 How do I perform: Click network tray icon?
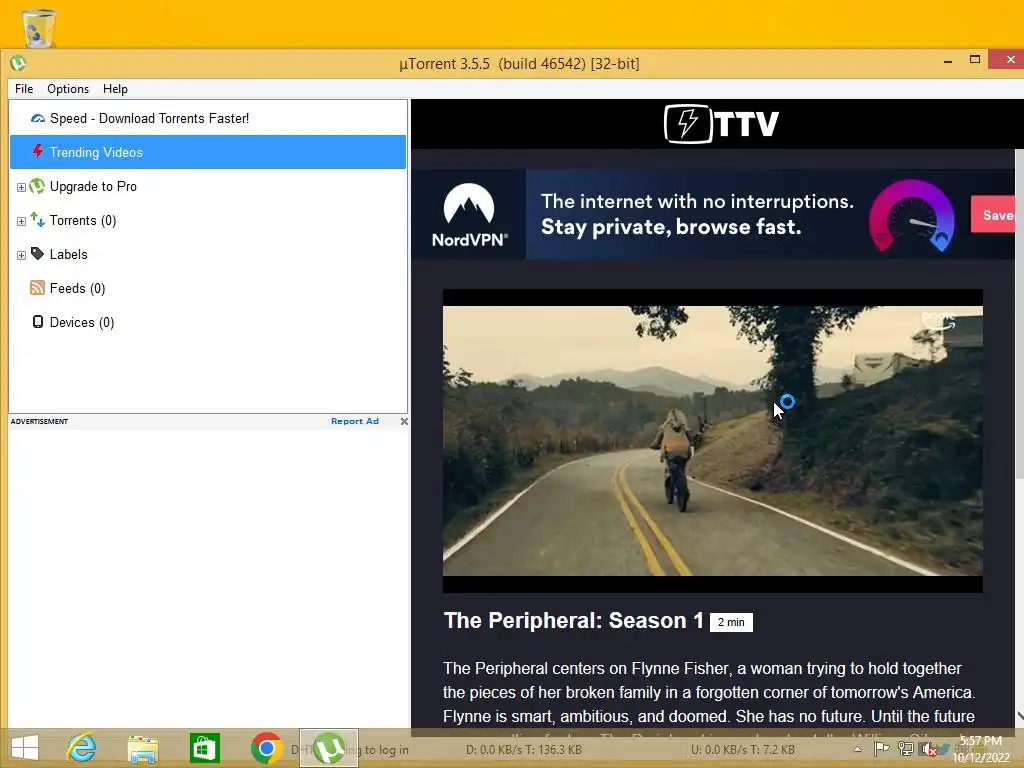pos(906,749)
